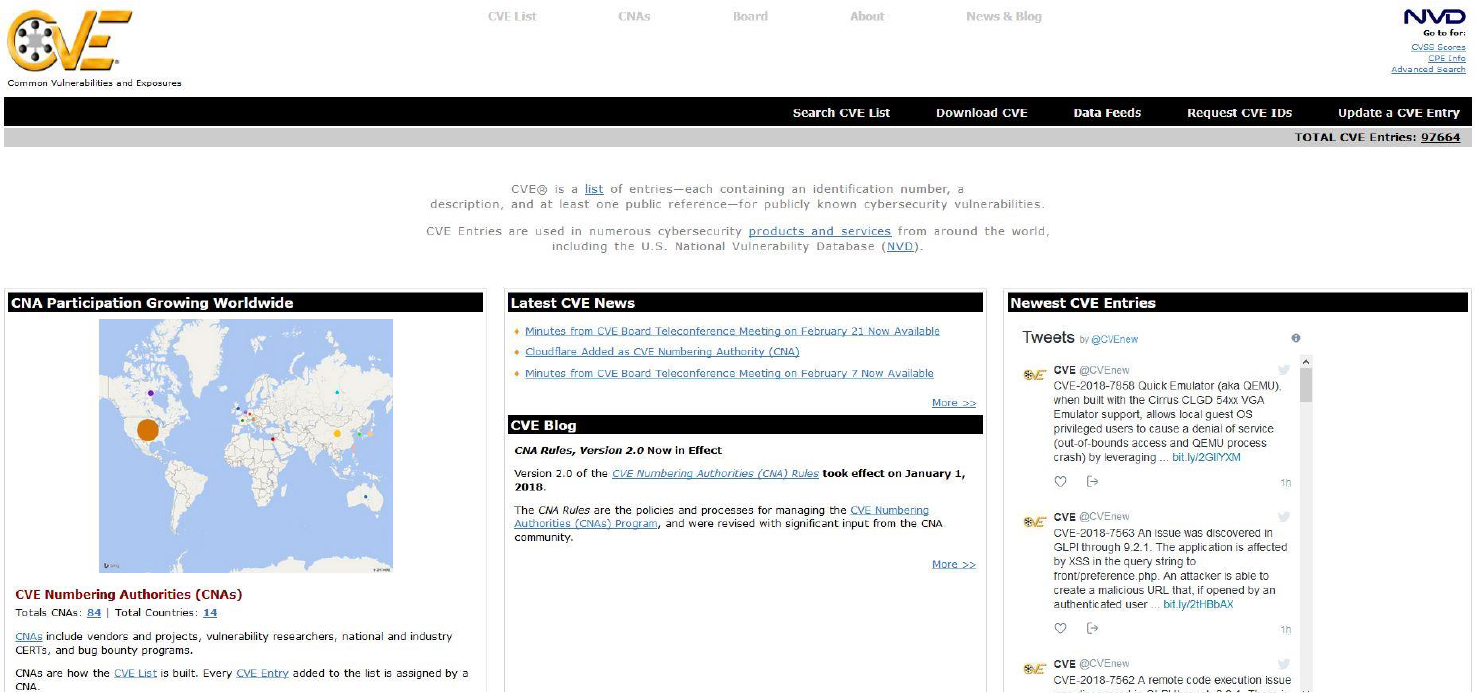
Task: Open the 'CVE Entry' link in the CNA paragraph
Action: pyautogui.click(x=262, y=673)
